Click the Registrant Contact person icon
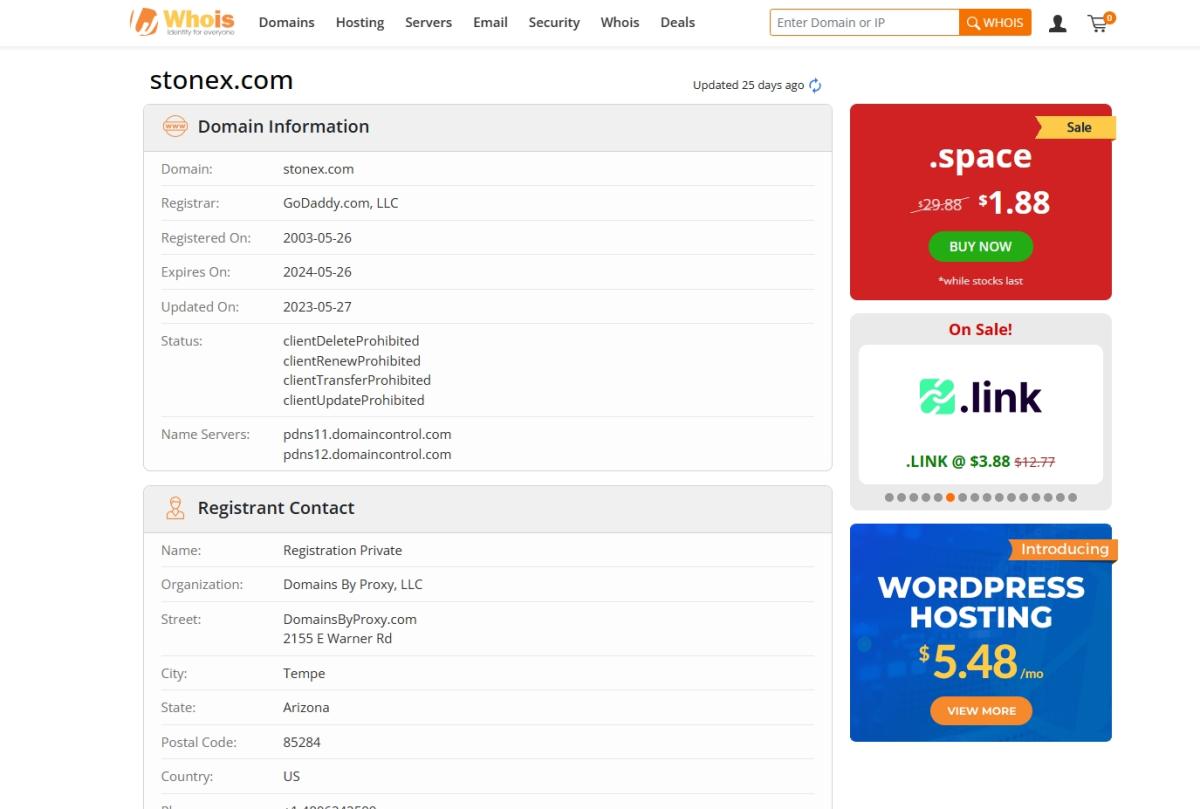 click(x=175, y=508)
